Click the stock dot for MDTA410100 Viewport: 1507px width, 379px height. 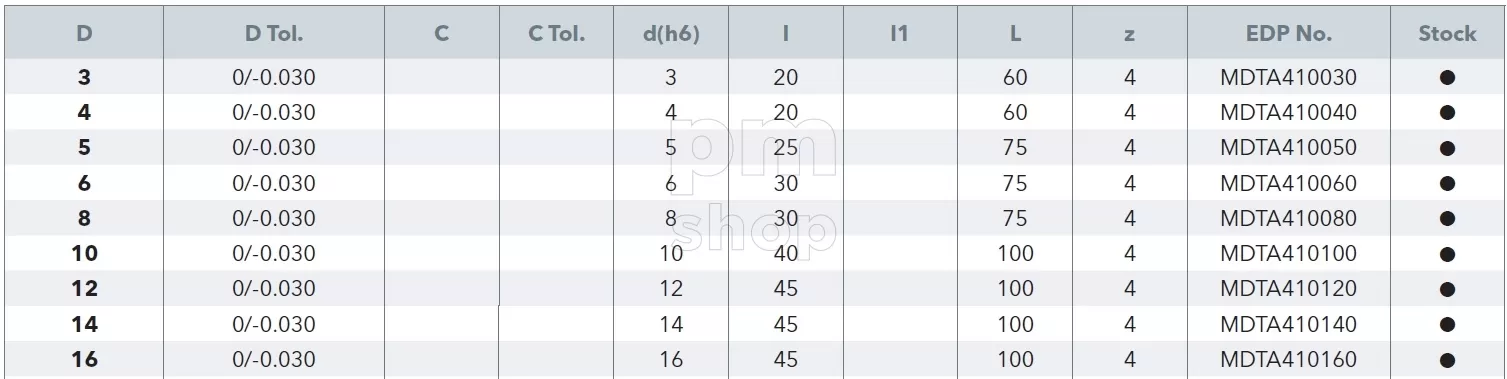1447,255
